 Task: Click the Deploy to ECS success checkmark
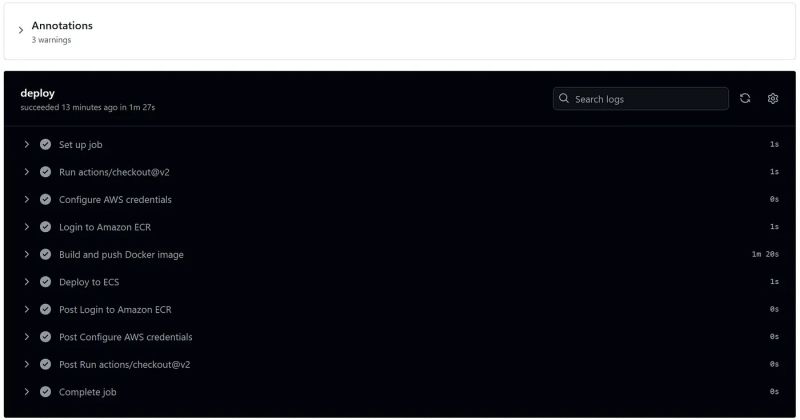click(x=45, y=282)
